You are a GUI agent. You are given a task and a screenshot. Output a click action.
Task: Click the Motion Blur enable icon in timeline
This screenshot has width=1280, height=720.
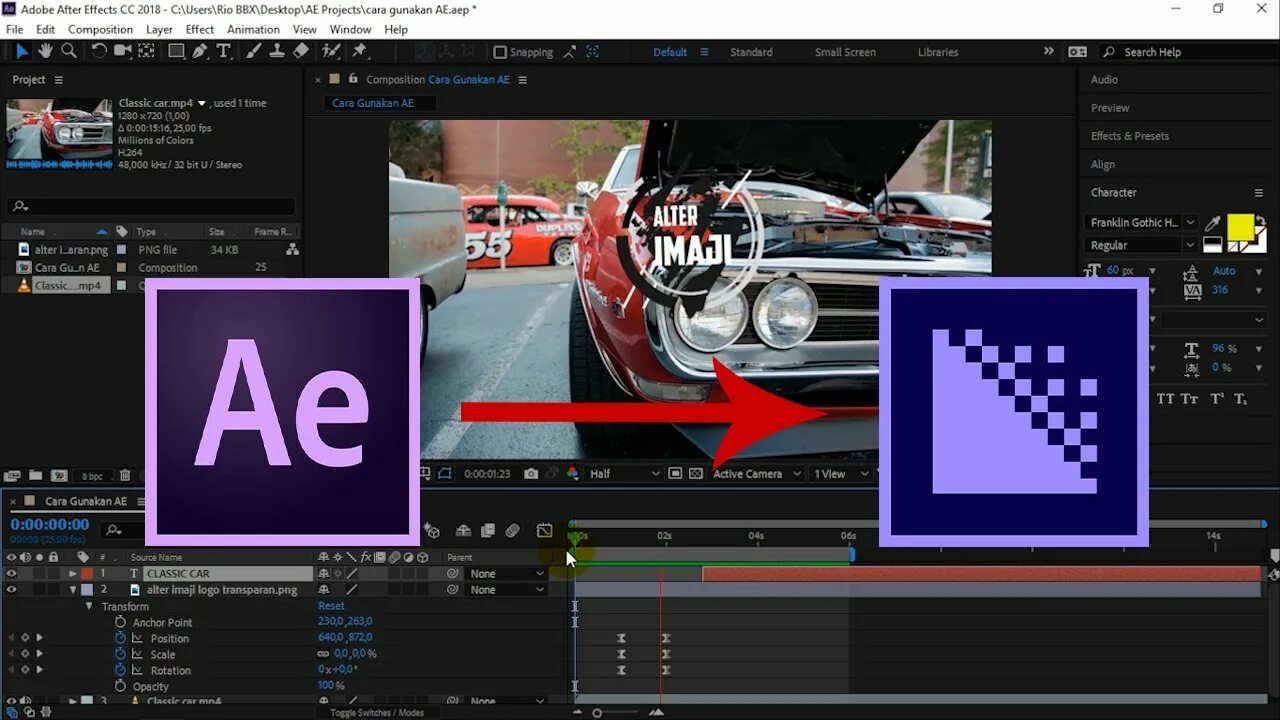click(512, 531)
